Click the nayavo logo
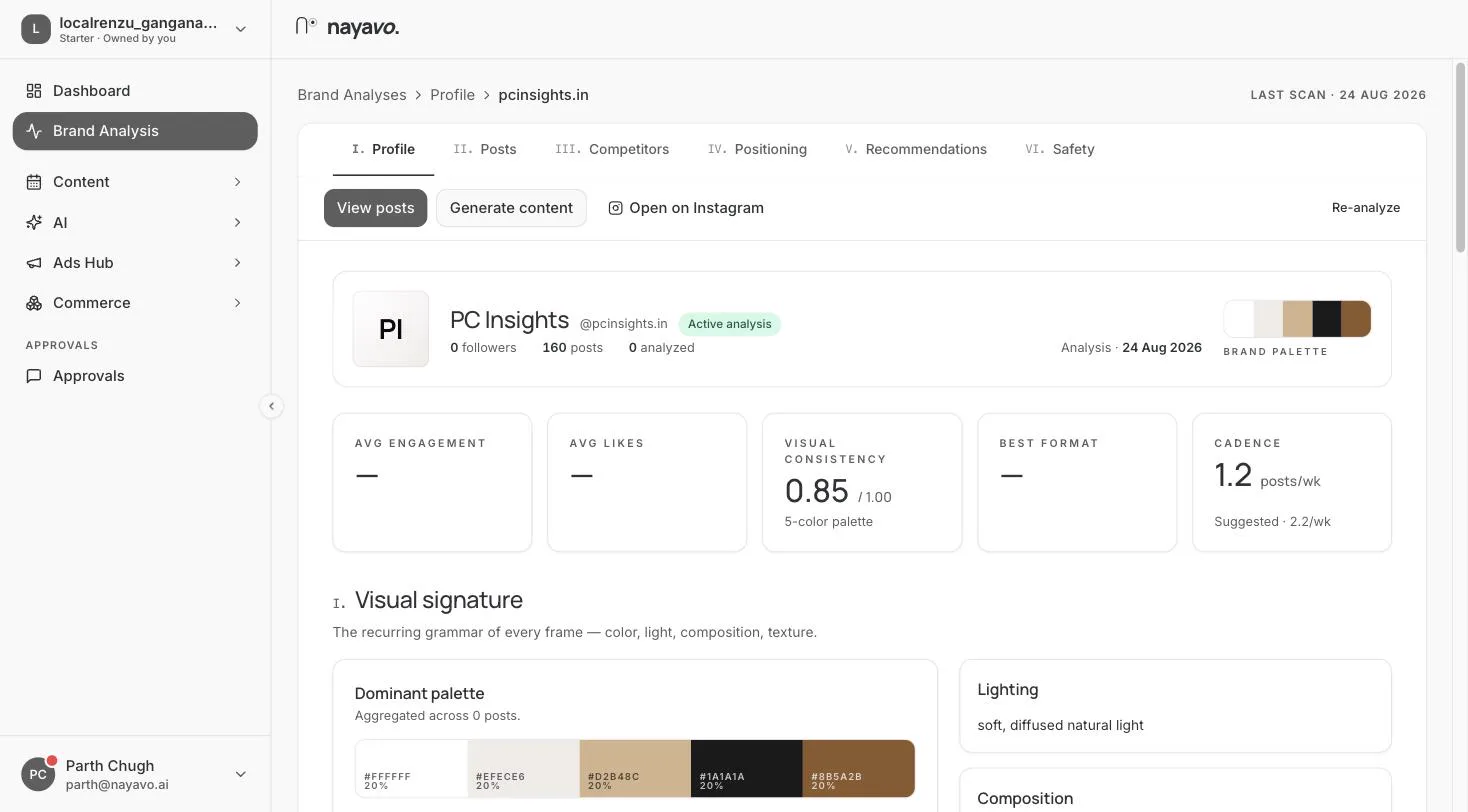This screenshot has height=812, width=1468. pos(347,27)
